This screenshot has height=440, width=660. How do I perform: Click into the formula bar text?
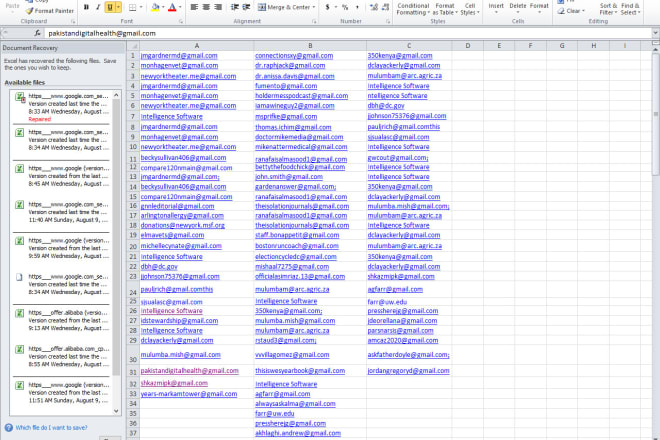pos(348,33)
